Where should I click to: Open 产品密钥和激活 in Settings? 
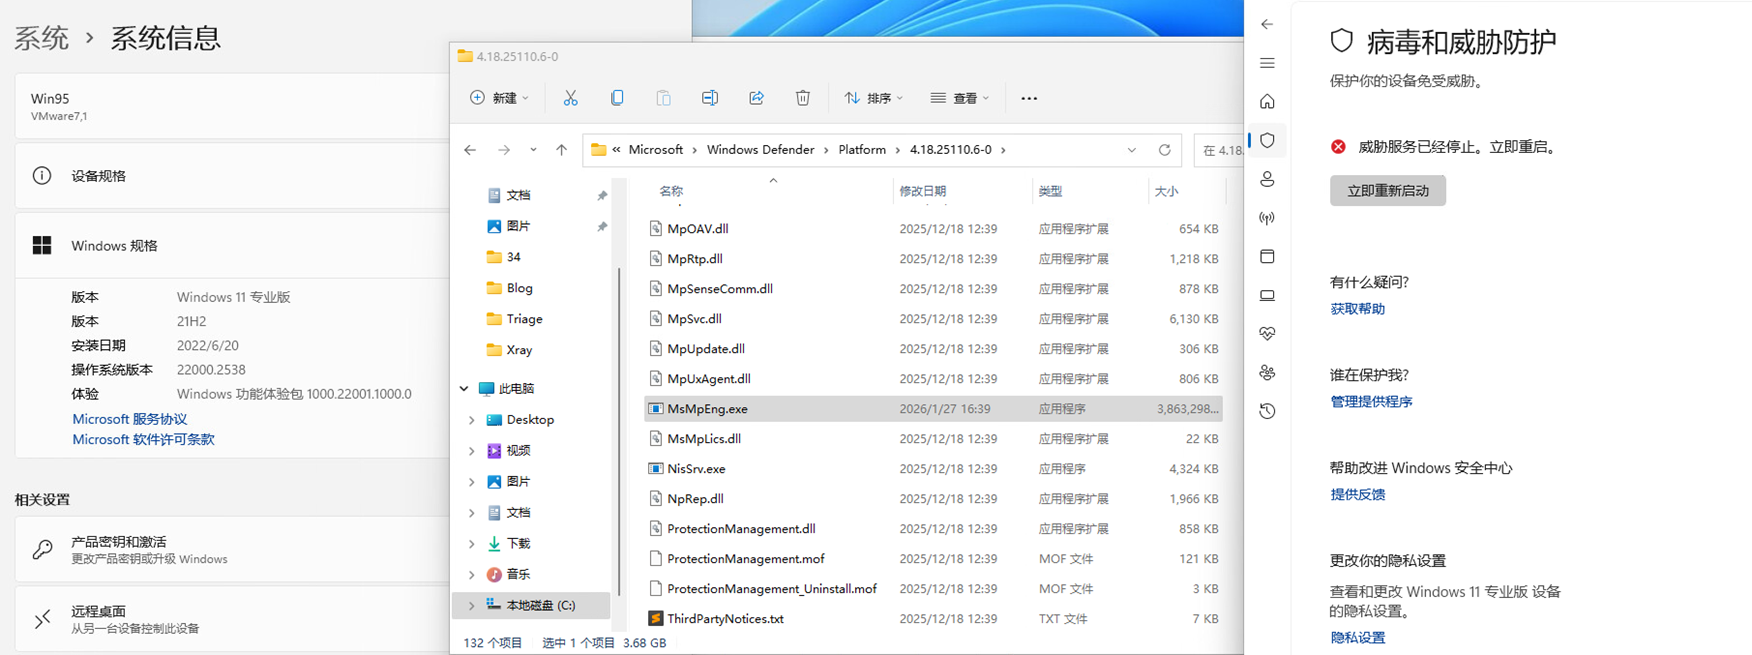[232, 549]
